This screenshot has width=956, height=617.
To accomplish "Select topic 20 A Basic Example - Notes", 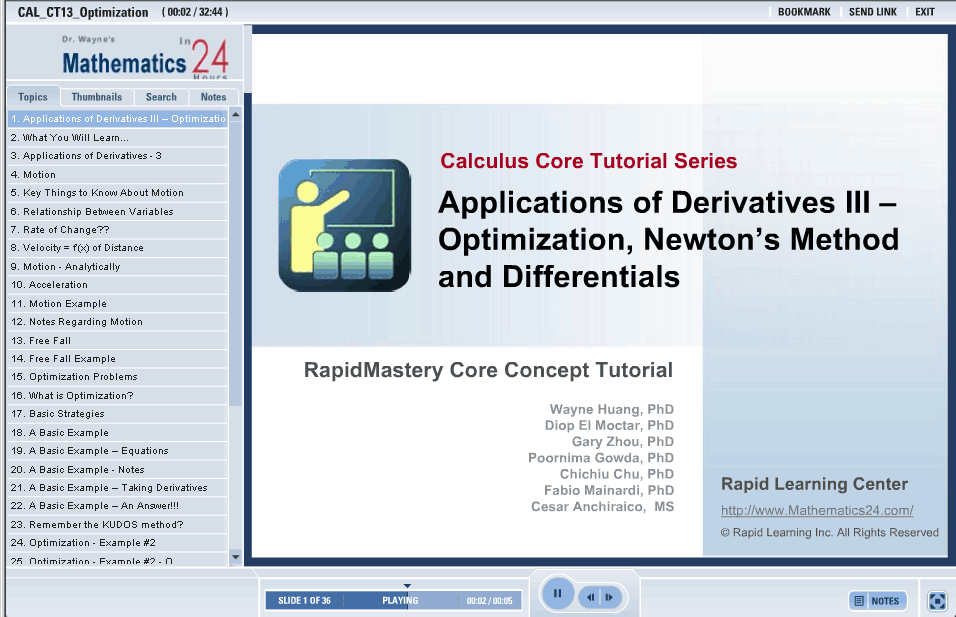I will tap(118, 469).
